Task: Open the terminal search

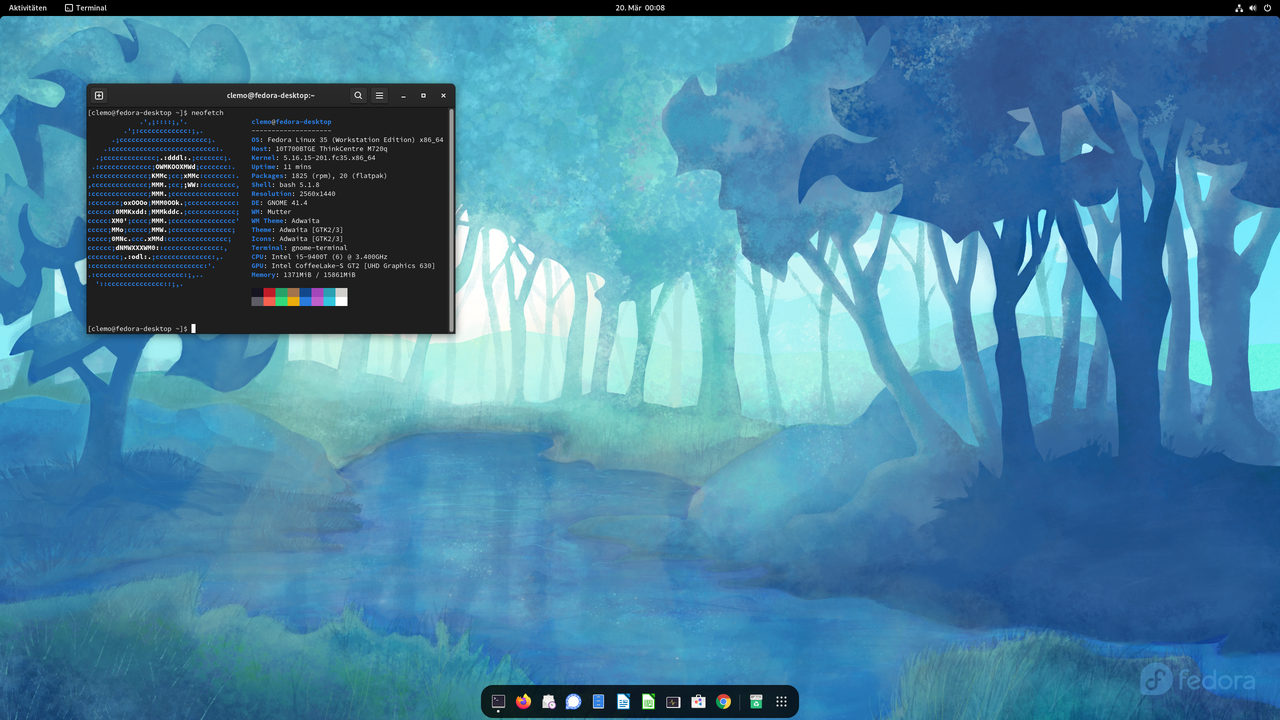Action: pos(358,95)
